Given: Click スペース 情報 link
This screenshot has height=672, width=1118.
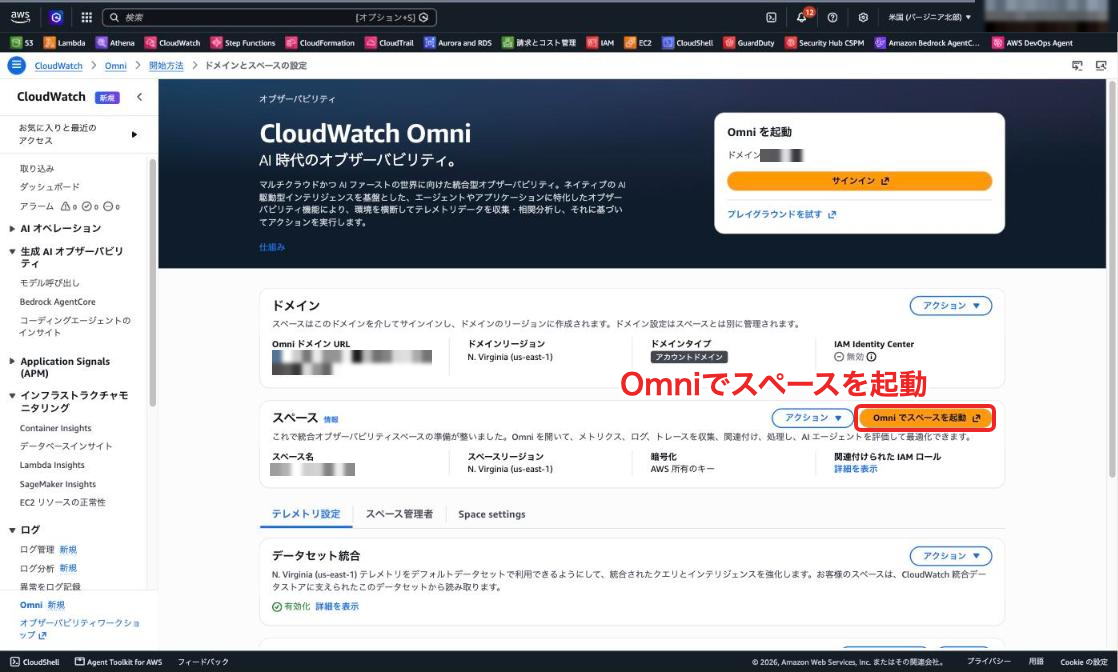Looking at the screenshot, I should point(331,419).
